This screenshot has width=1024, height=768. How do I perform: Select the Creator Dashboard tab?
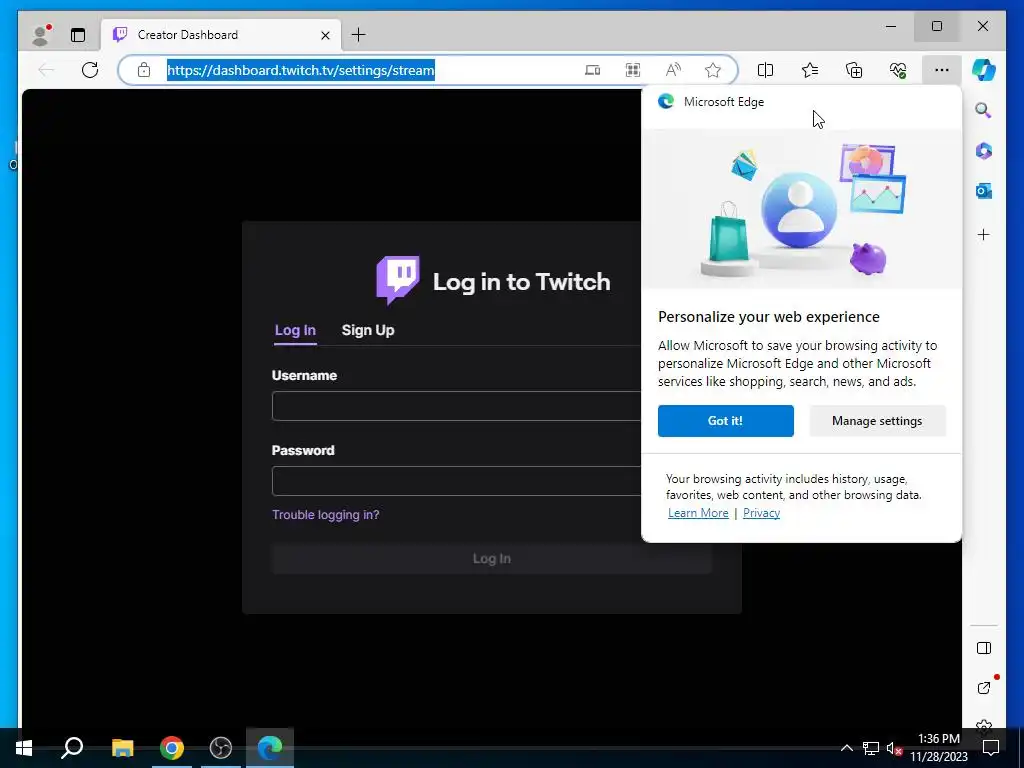221,35
